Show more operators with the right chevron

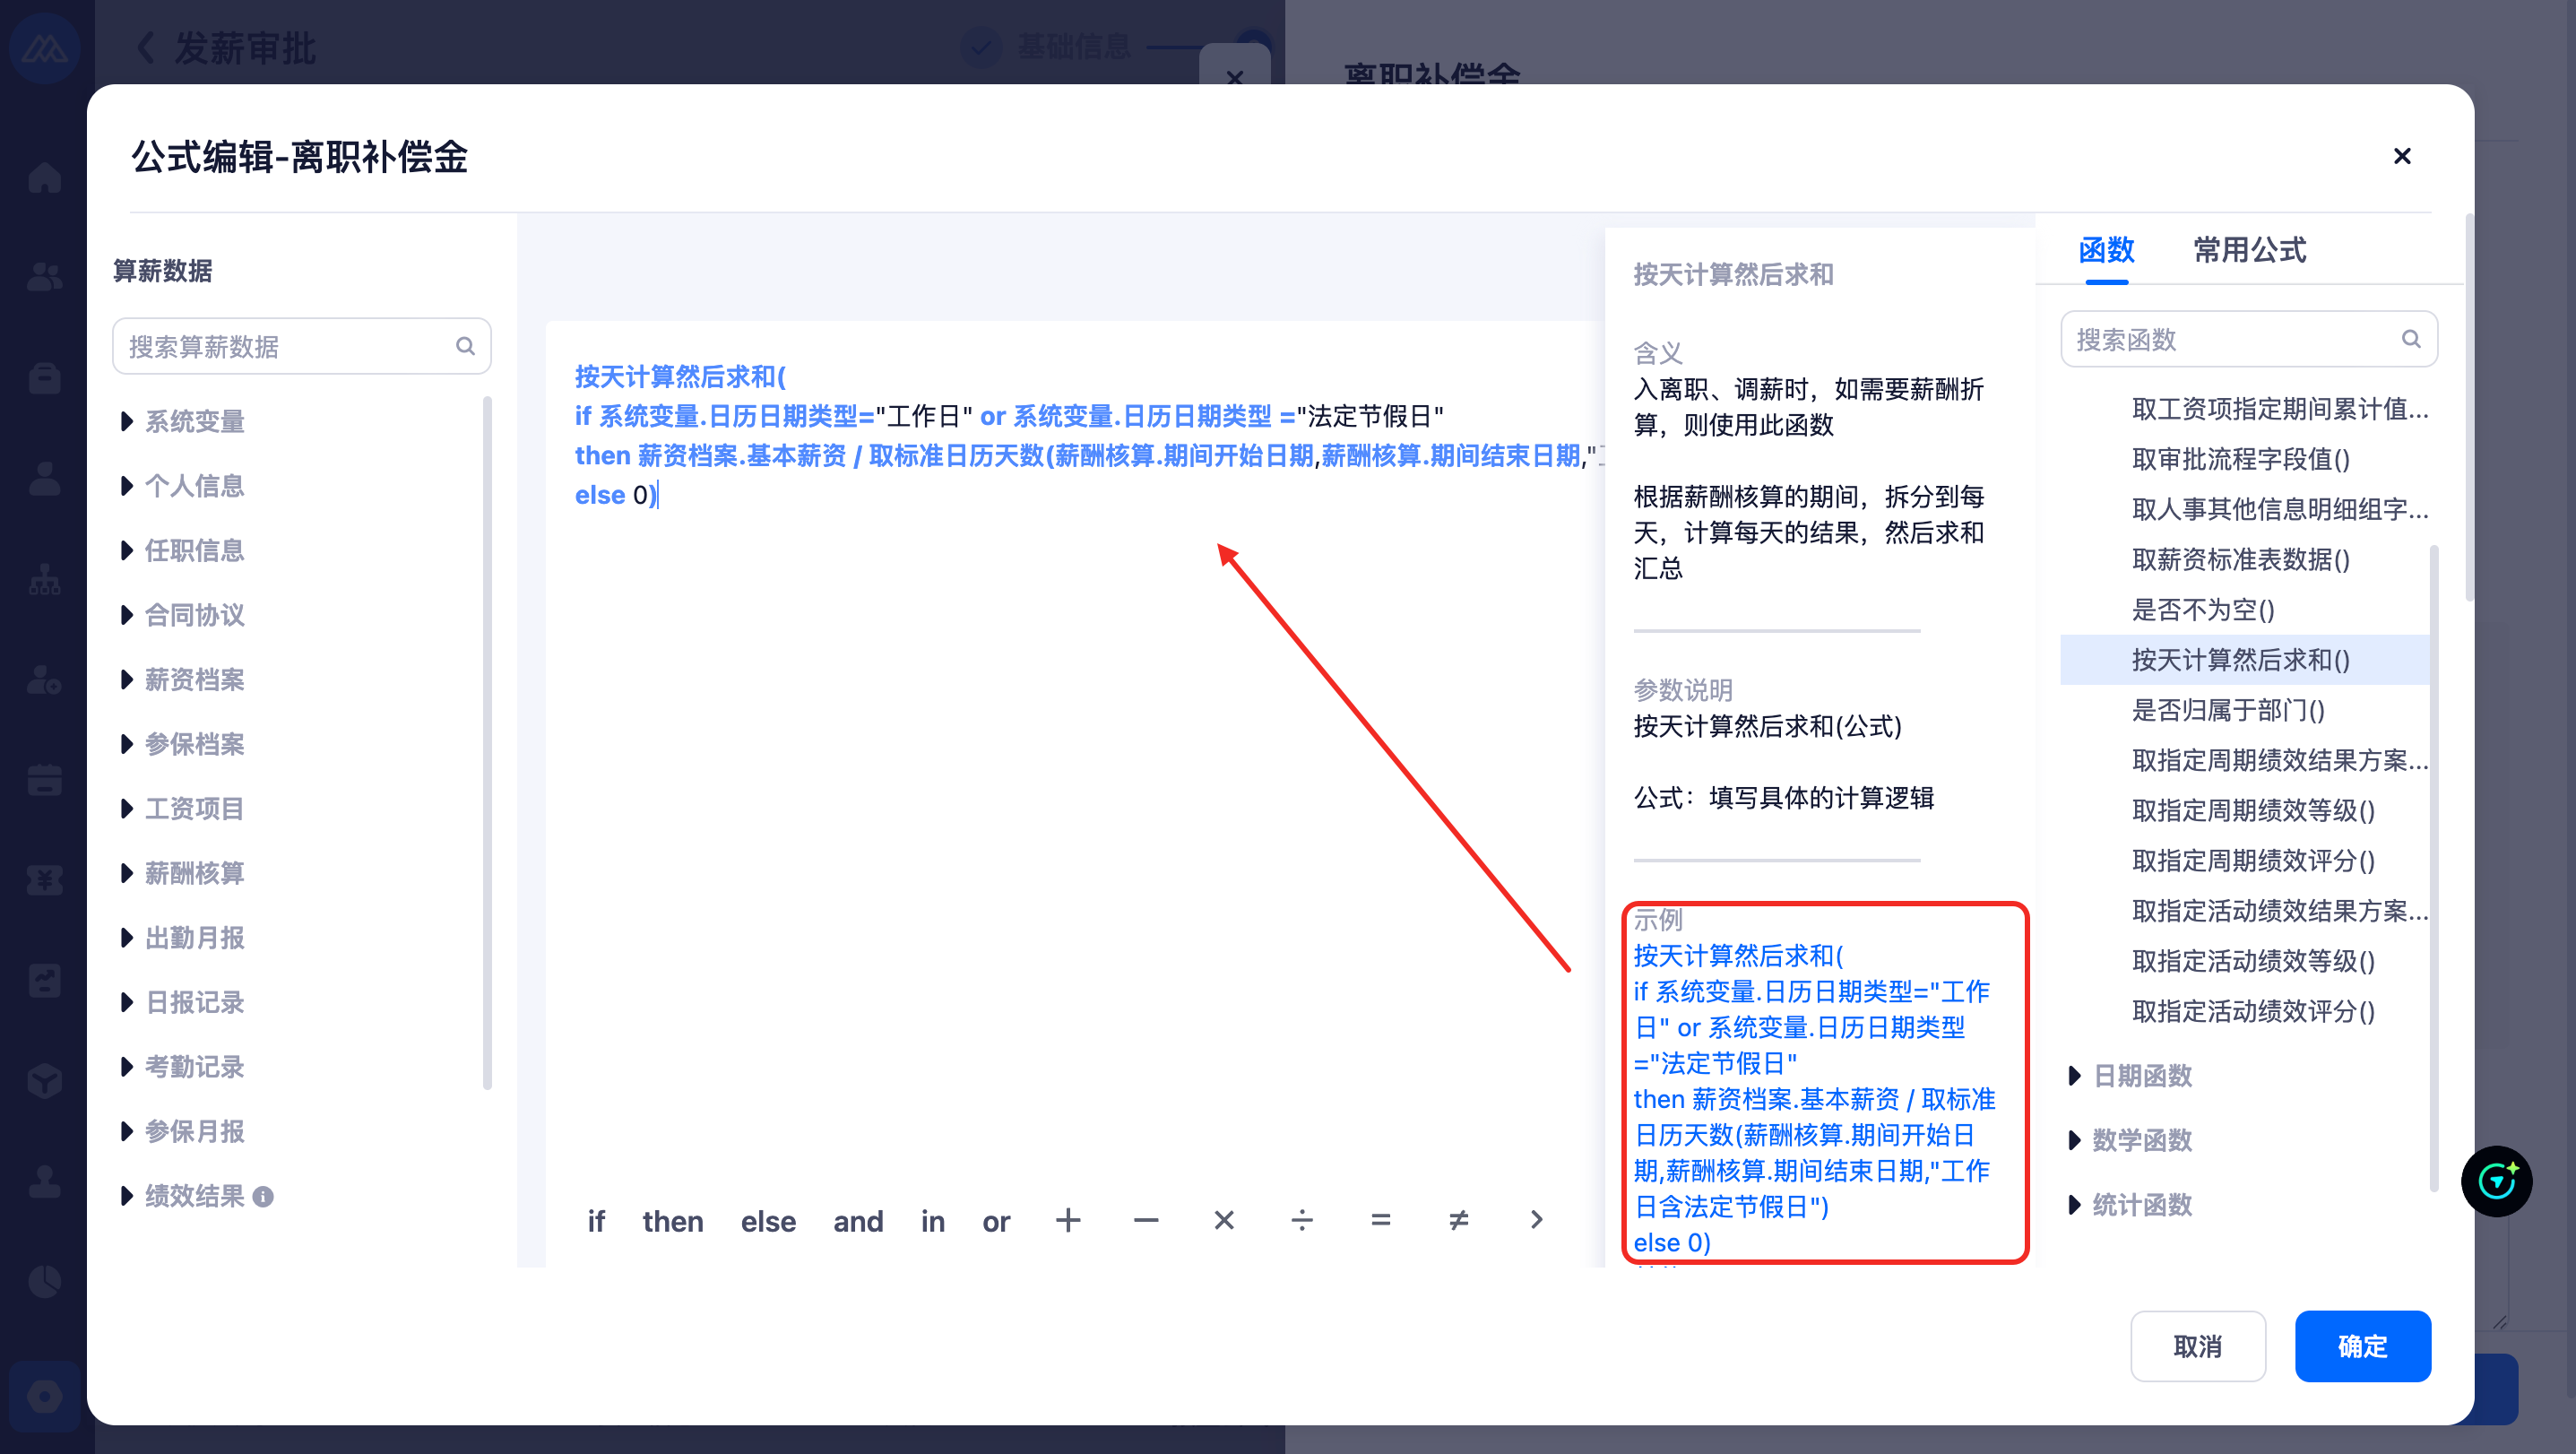point(1537,1220)
